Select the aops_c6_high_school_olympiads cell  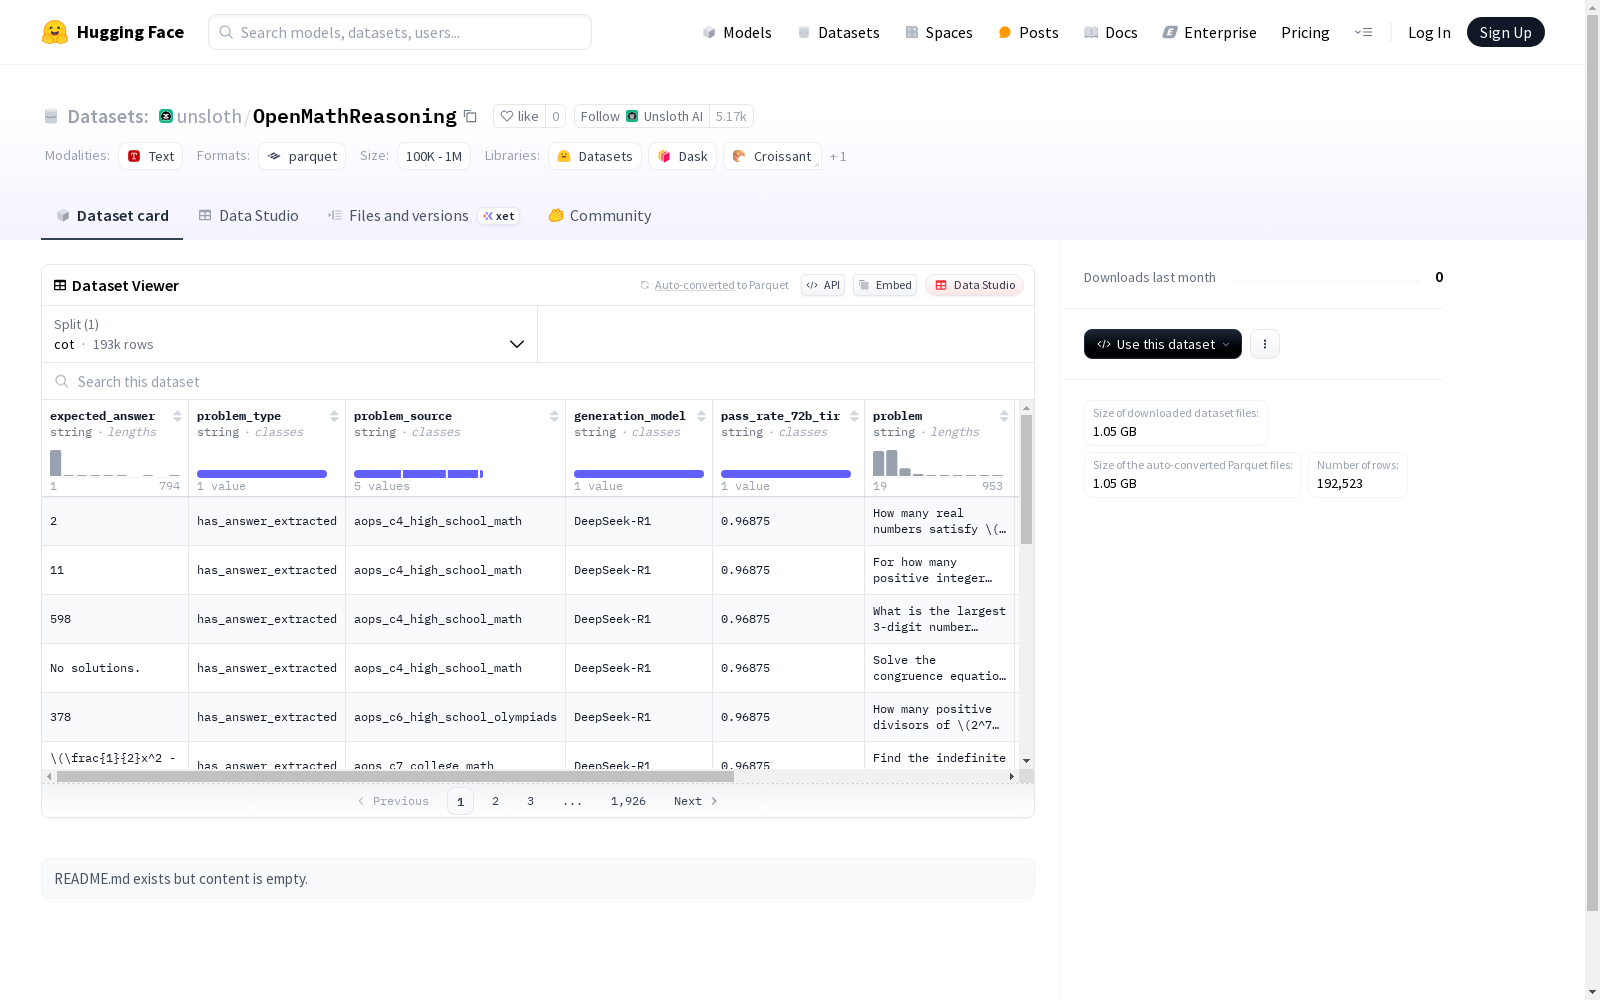[x=455, y=717]
